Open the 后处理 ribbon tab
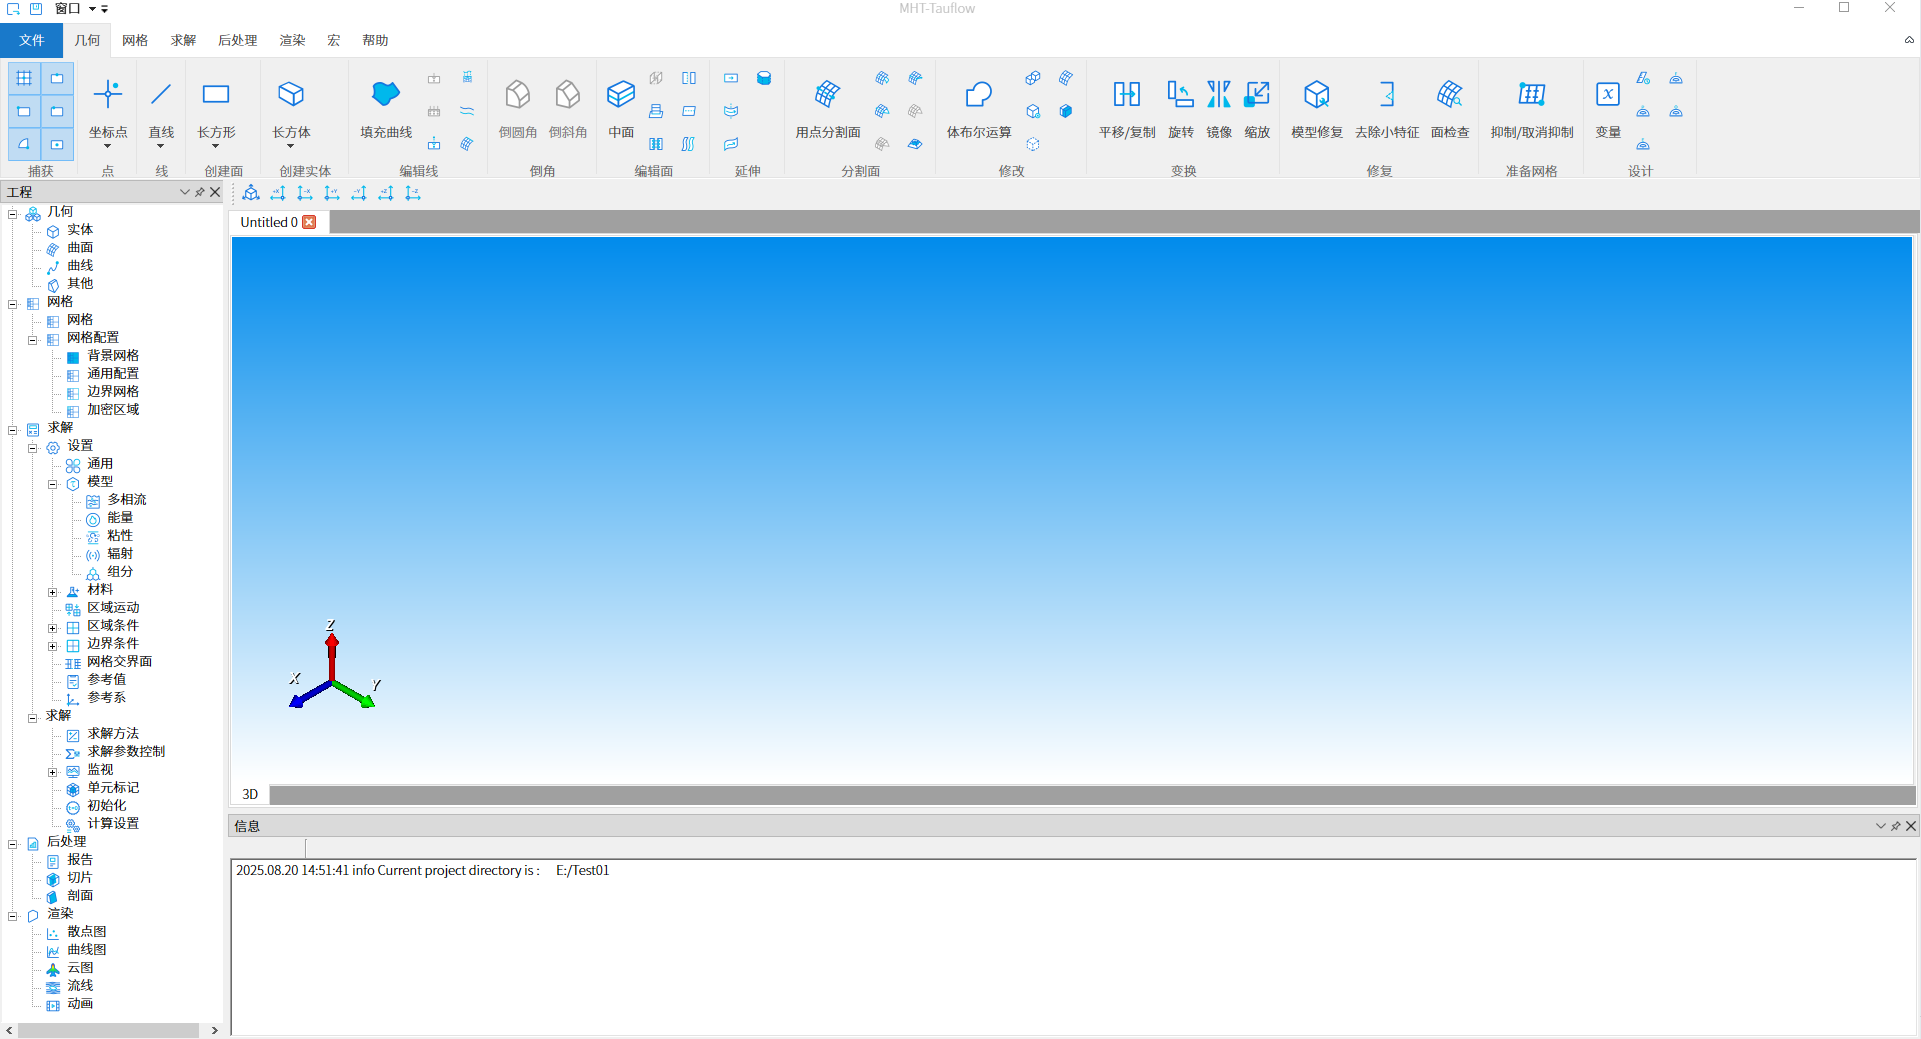Viewport: 1921px width, 1039px height. (237, 40)
